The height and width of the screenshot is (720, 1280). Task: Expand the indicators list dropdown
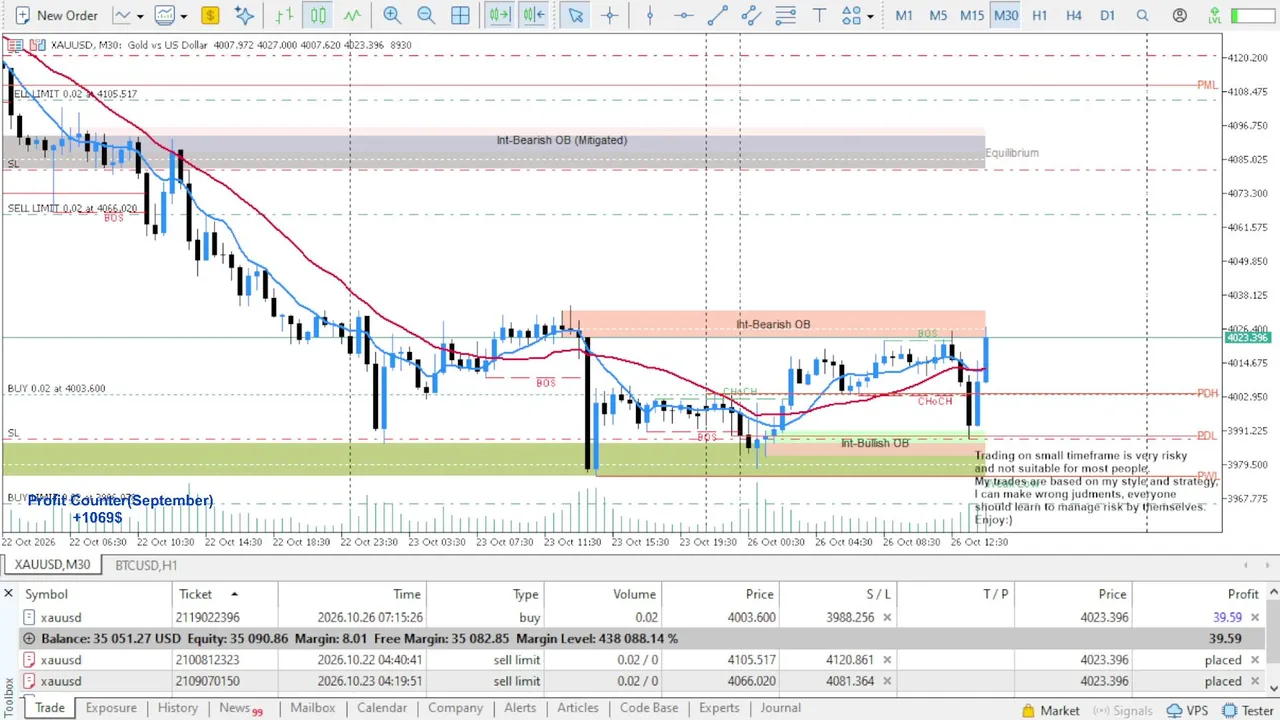coord(183,16)
